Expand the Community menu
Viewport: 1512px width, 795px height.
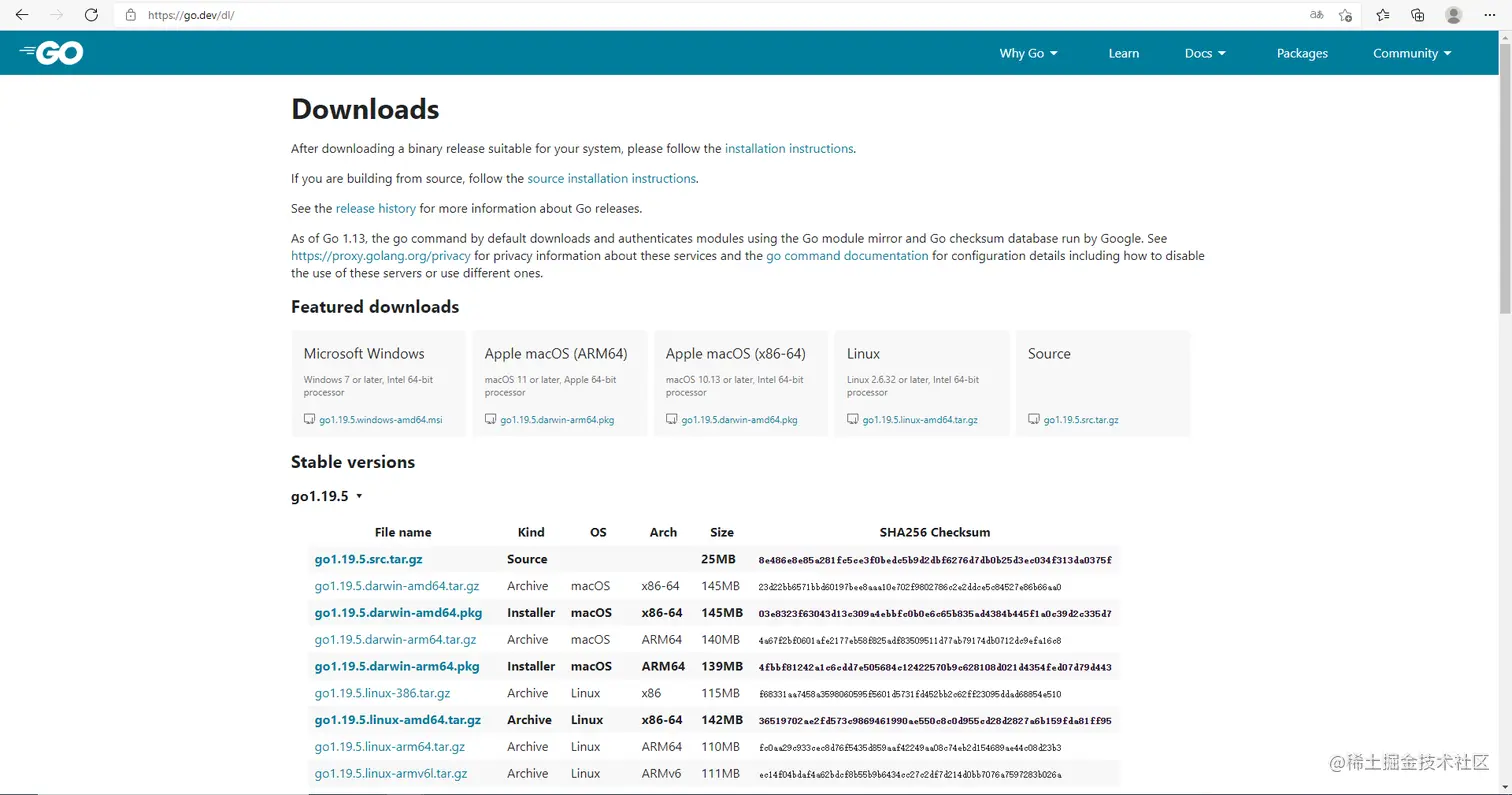[x=1412, y=53]
